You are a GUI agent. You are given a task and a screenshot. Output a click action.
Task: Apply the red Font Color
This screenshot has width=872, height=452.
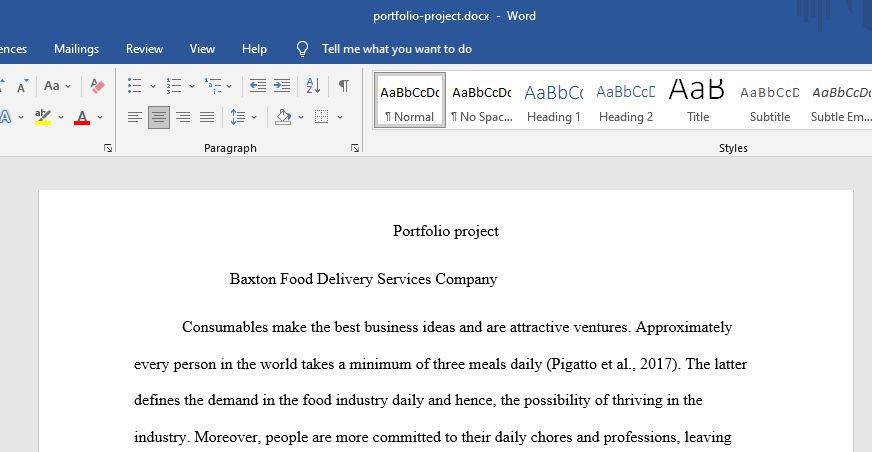(x=82, y=117)
